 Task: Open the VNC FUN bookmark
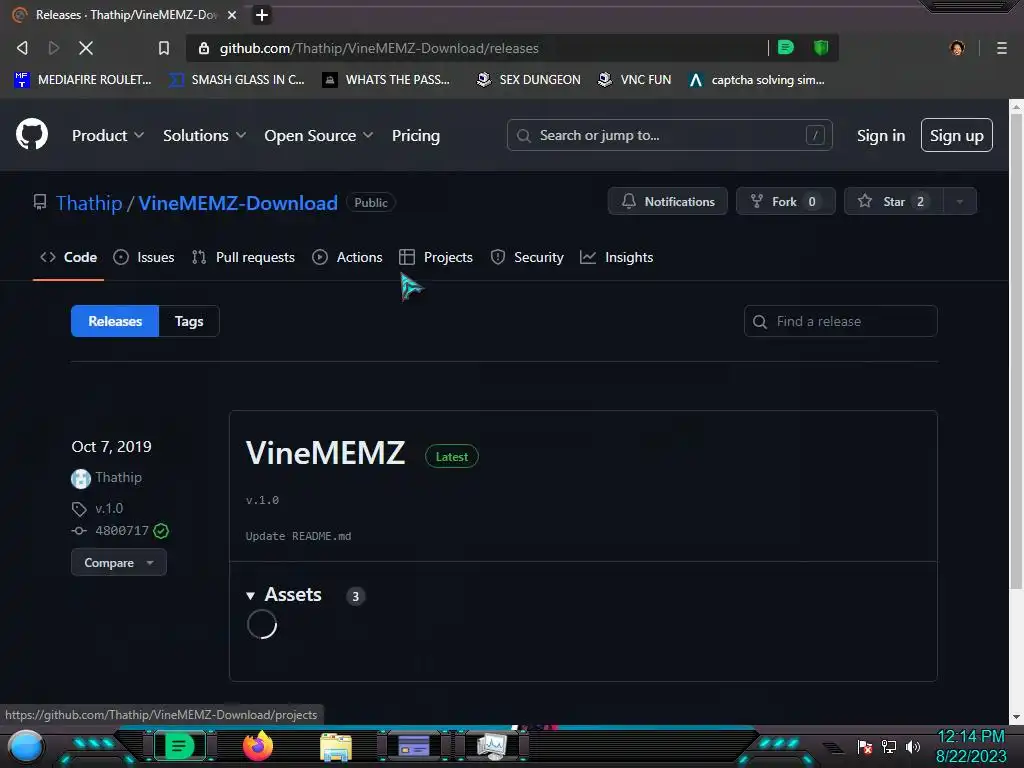coord(634,80)
